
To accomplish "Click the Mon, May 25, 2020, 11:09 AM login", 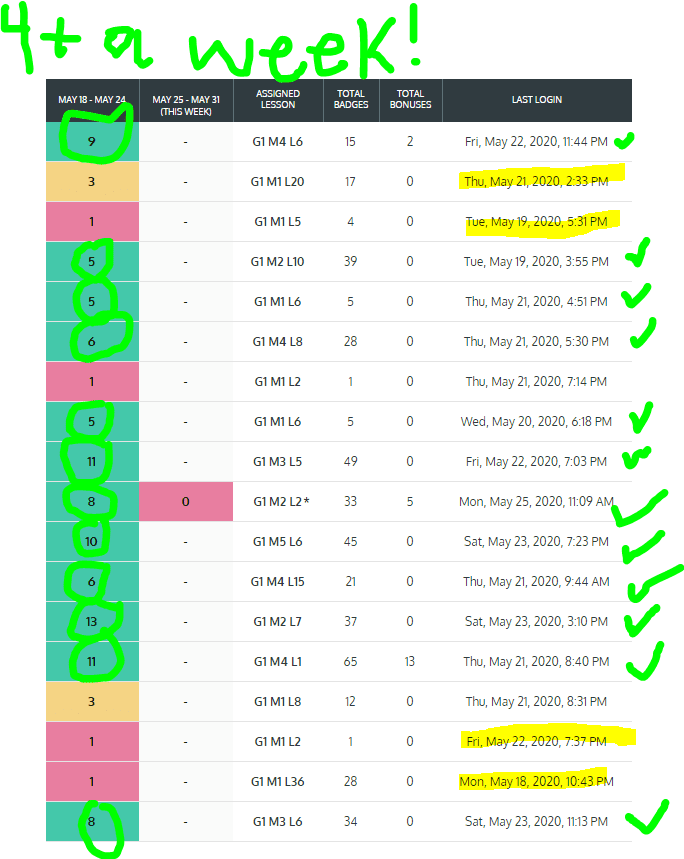I will (536, 502).
